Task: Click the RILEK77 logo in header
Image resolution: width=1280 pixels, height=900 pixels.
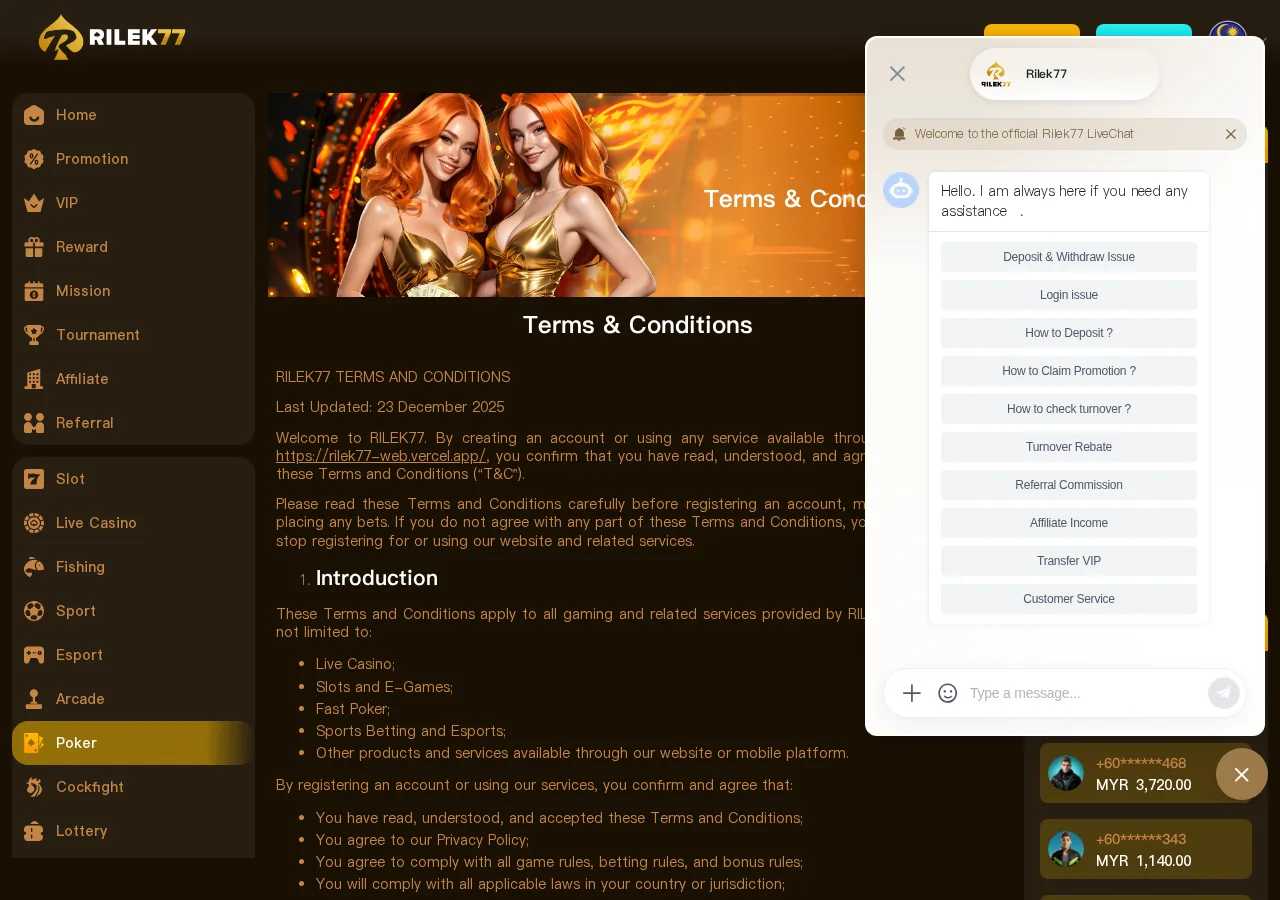Action: [x=112, y=37]
